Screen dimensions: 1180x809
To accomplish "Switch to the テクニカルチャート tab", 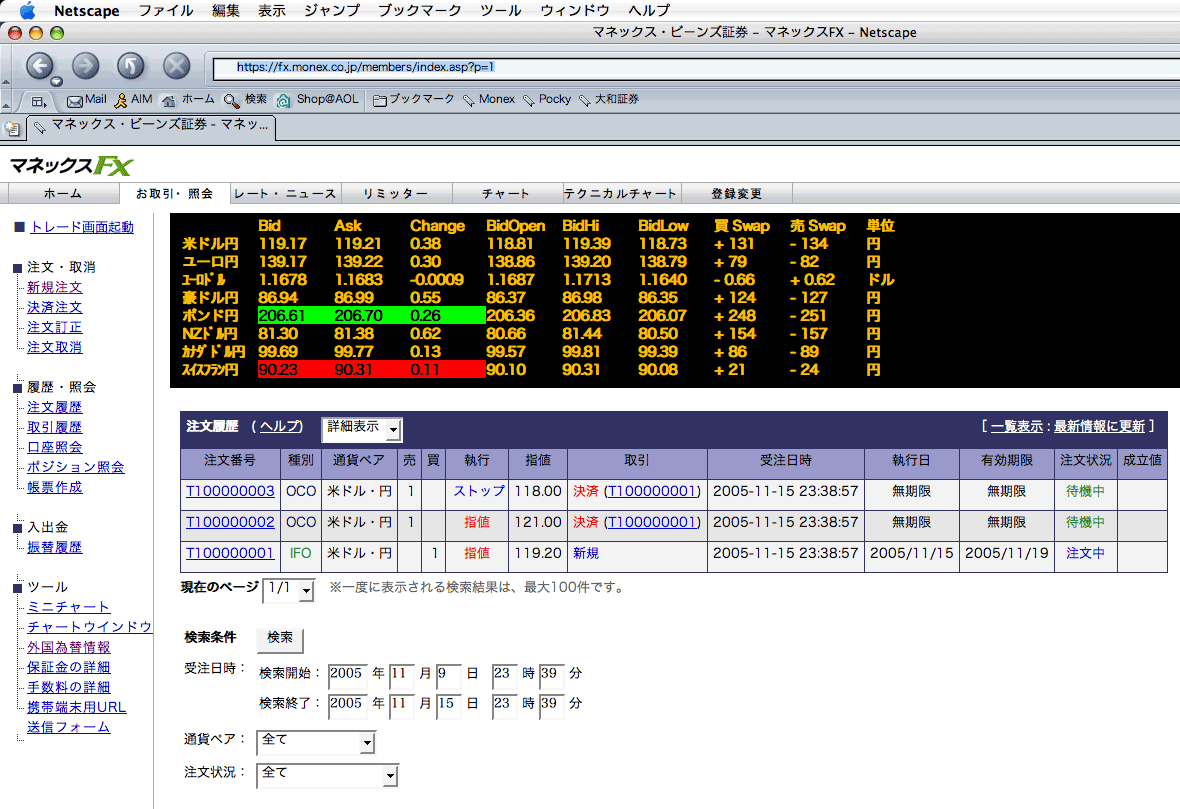I will tap(621, 194).
